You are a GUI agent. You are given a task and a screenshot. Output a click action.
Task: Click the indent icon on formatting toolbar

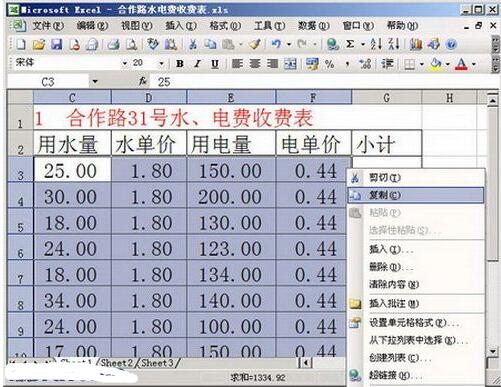coord(387,63)
